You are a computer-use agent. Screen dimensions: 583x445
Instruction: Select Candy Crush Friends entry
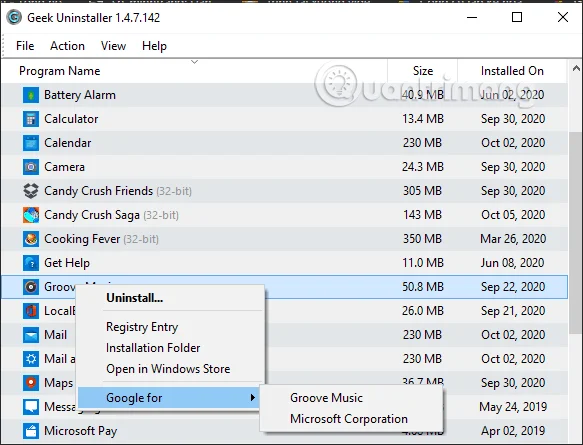(x=118, y=191)
